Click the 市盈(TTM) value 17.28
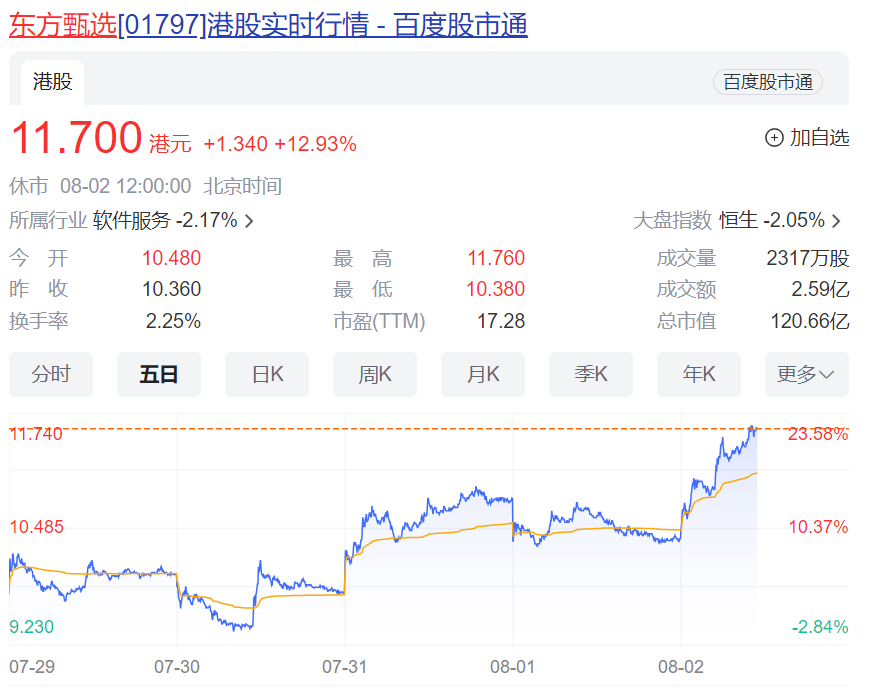This screenshot has height=690, width=877. point(501,321)
